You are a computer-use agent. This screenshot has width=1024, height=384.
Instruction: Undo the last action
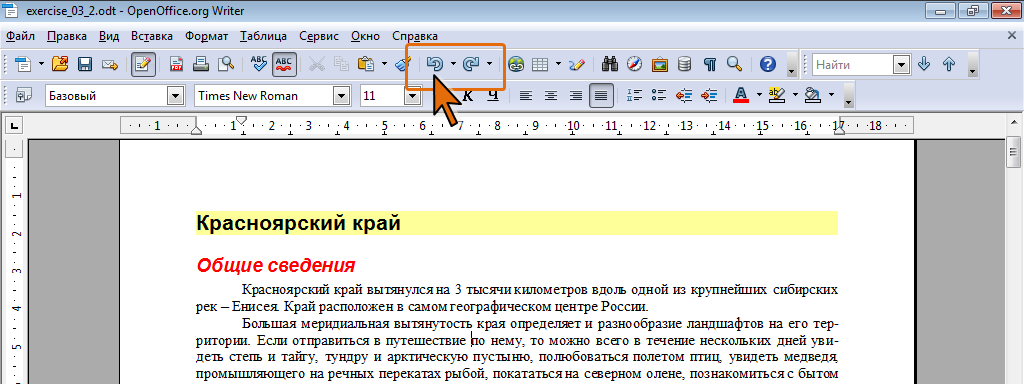[435, 64]
